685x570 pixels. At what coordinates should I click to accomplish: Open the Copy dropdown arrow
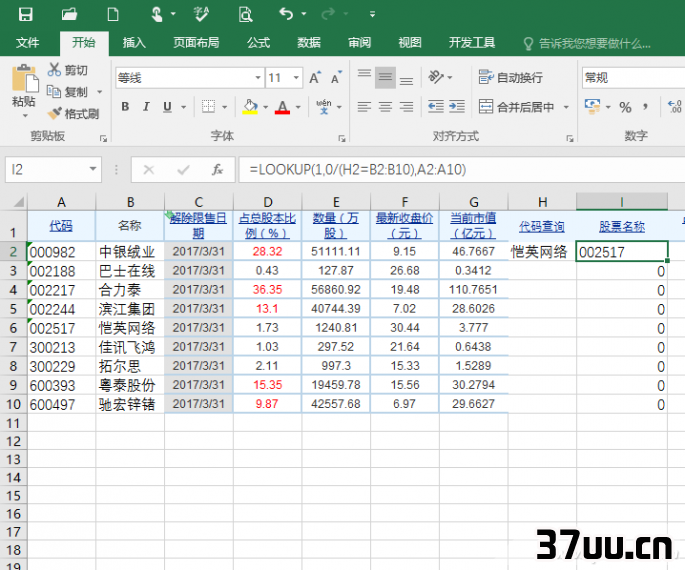click(100, 92)
